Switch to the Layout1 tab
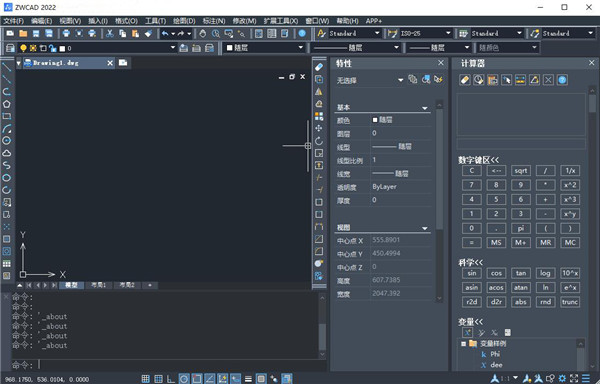The width and height of the screenshot is (600, 384). (x=98, y=285)
